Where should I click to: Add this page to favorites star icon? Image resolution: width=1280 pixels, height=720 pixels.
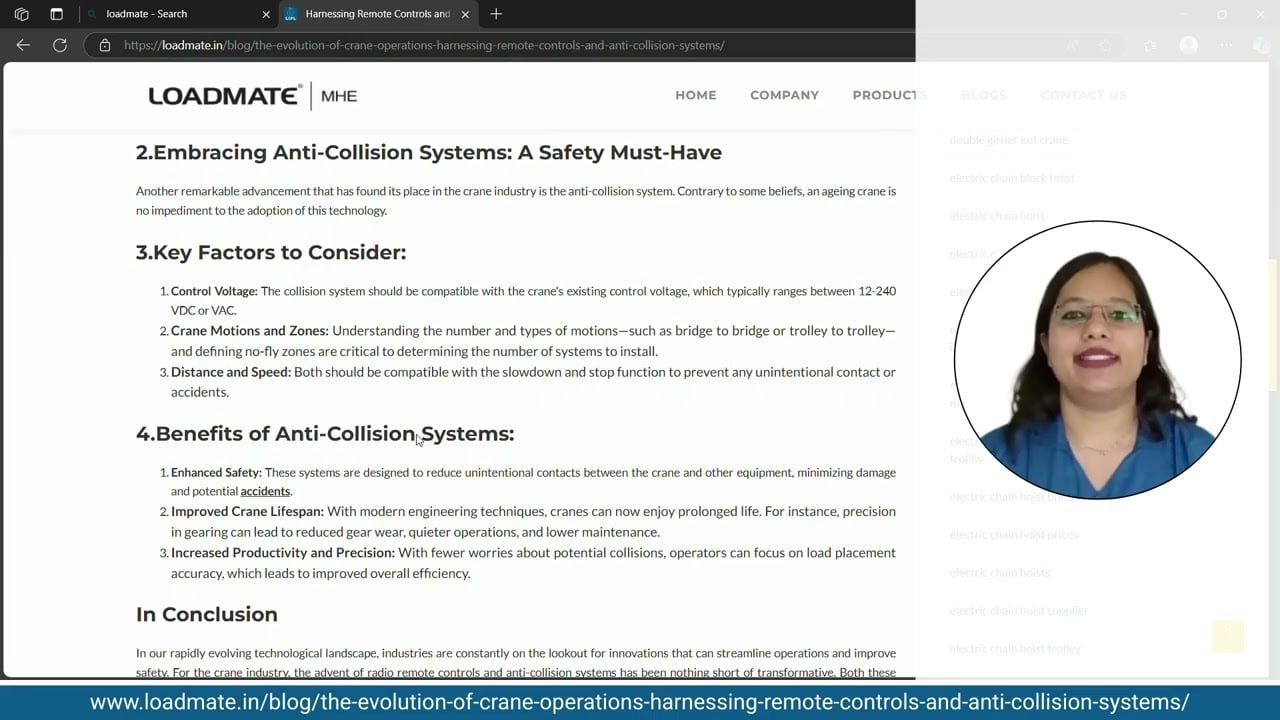(x=1105, y=45)
